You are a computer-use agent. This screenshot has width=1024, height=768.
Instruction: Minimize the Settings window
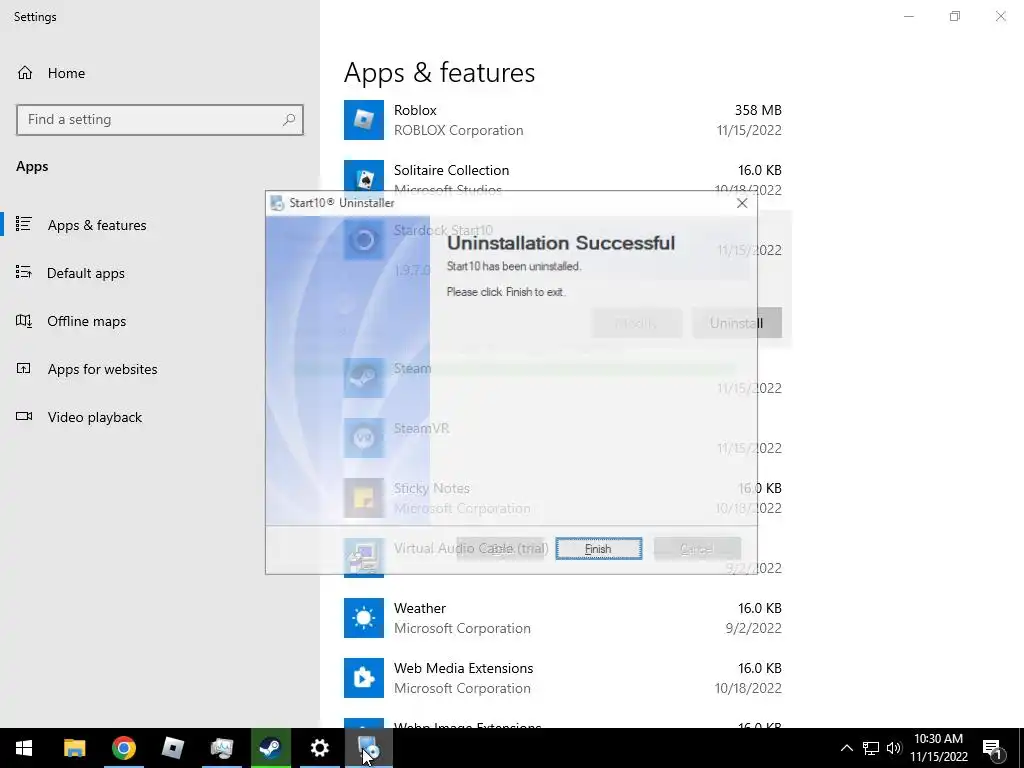point(908,16)
